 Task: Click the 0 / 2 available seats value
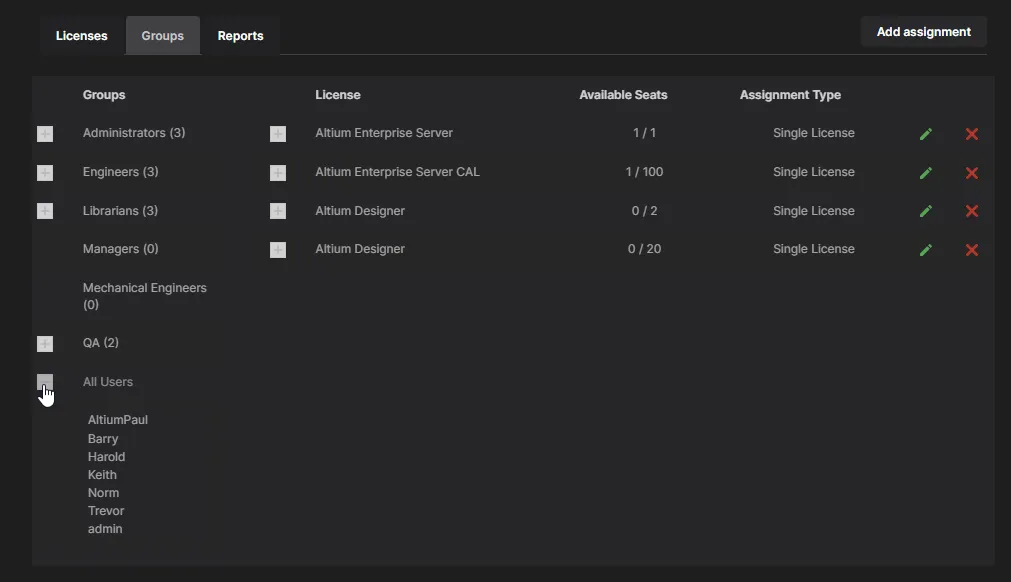(x=644, y=211)
